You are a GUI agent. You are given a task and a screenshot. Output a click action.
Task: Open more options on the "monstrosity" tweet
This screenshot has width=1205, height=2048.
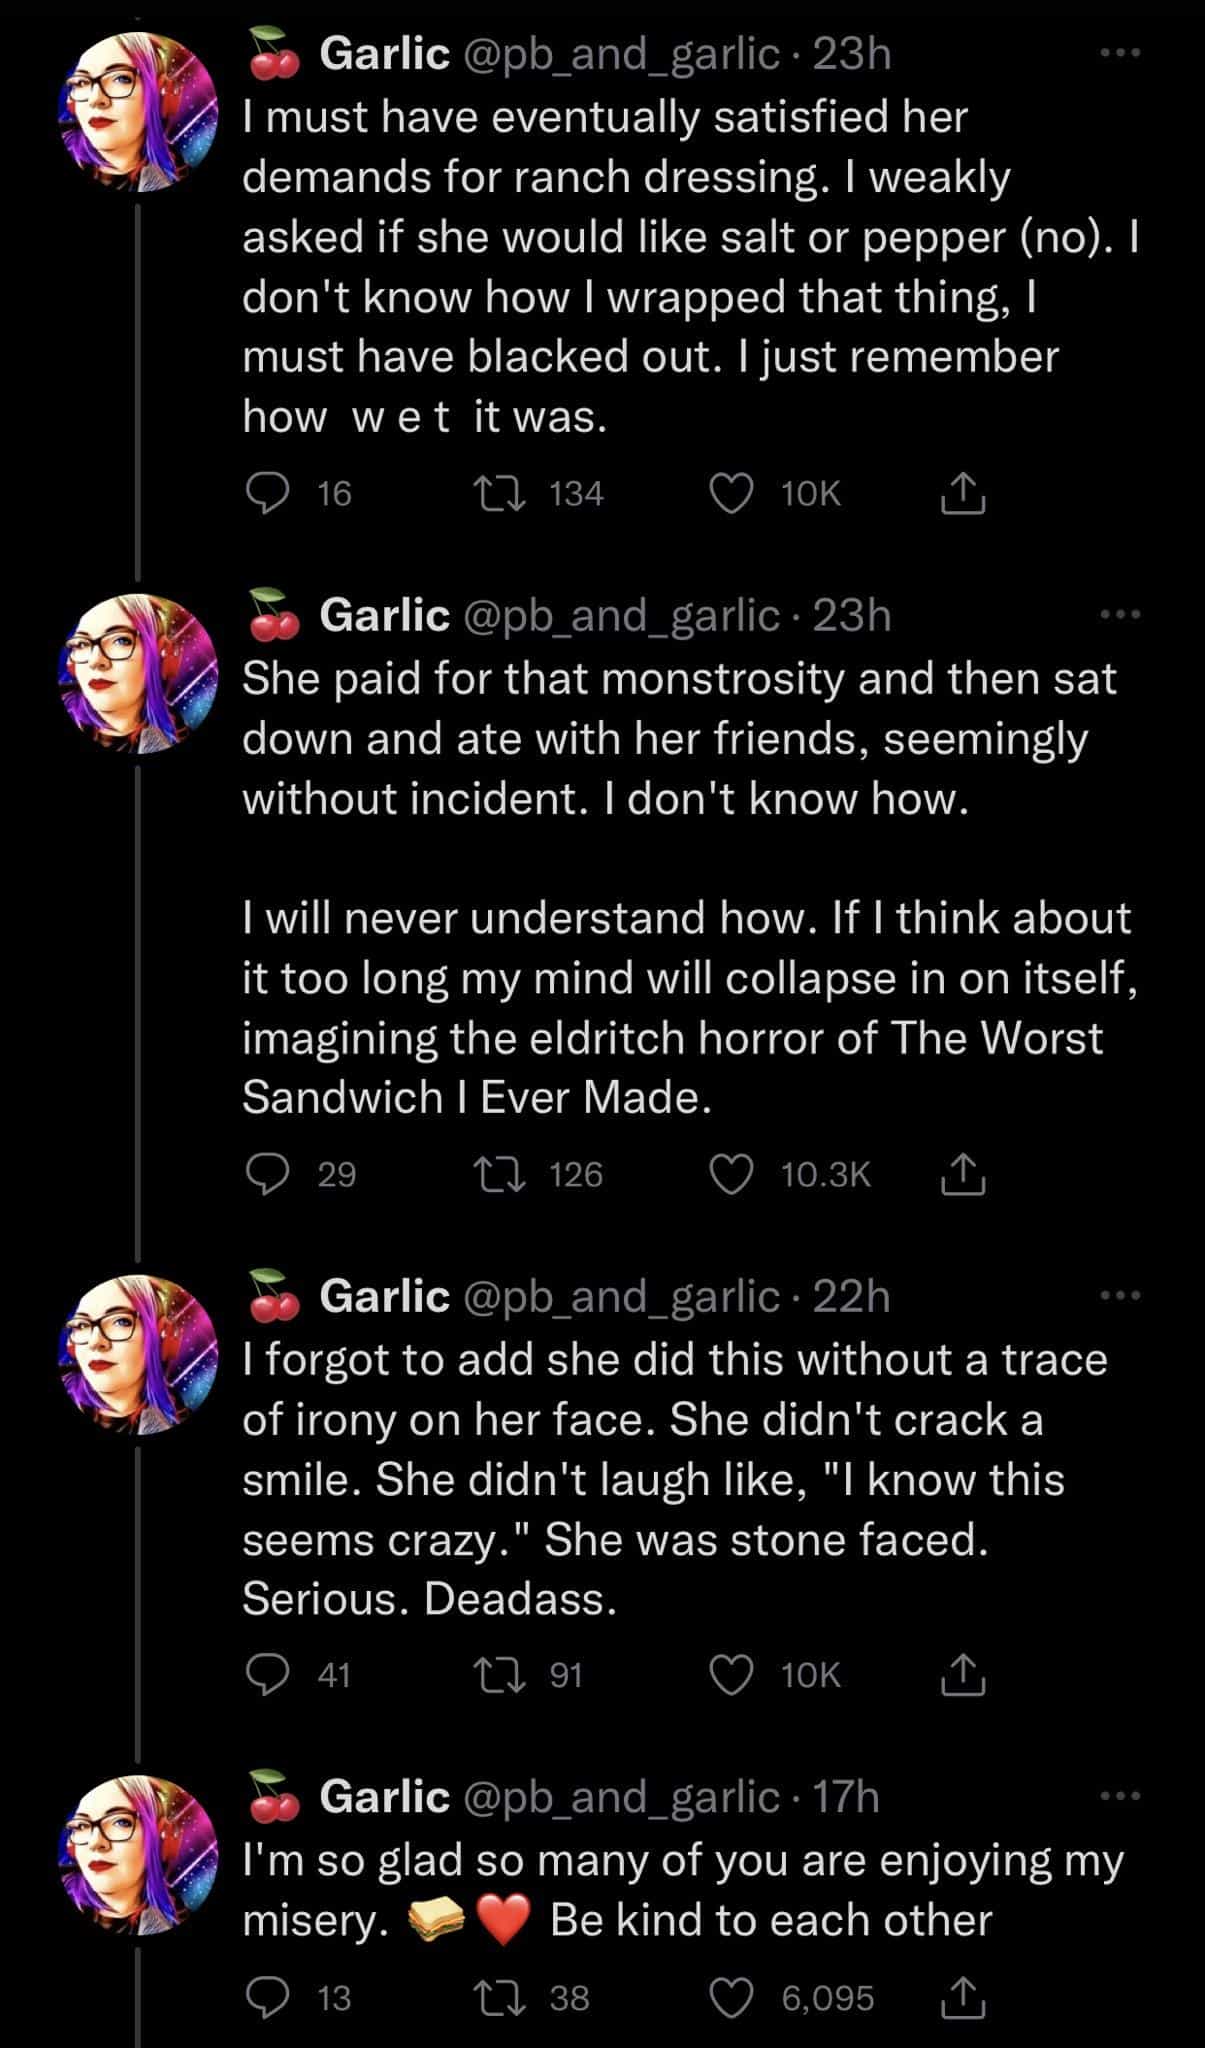pyautogui.click(x=1119, y=614)
